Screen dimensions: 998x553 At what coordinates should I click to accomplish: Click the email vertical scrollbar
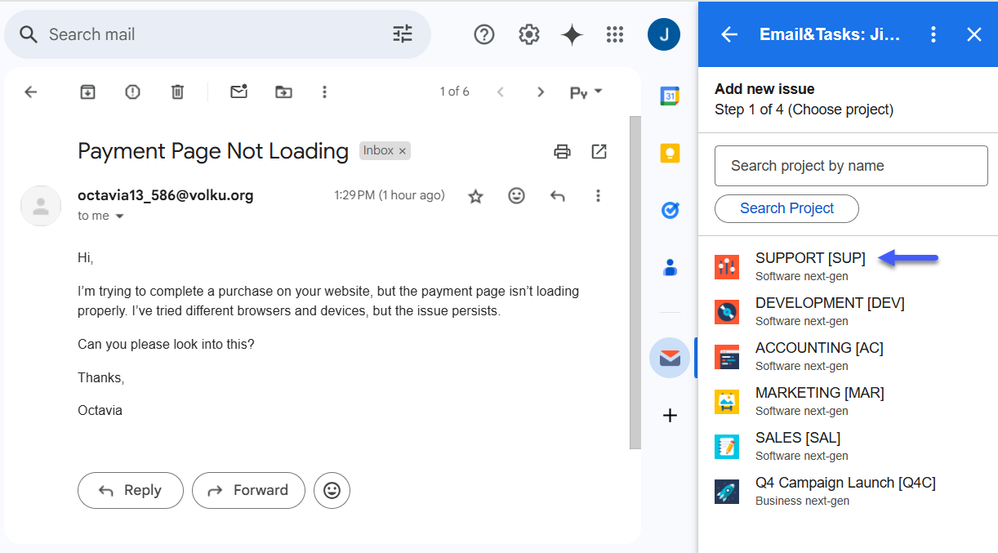[635, 283]
